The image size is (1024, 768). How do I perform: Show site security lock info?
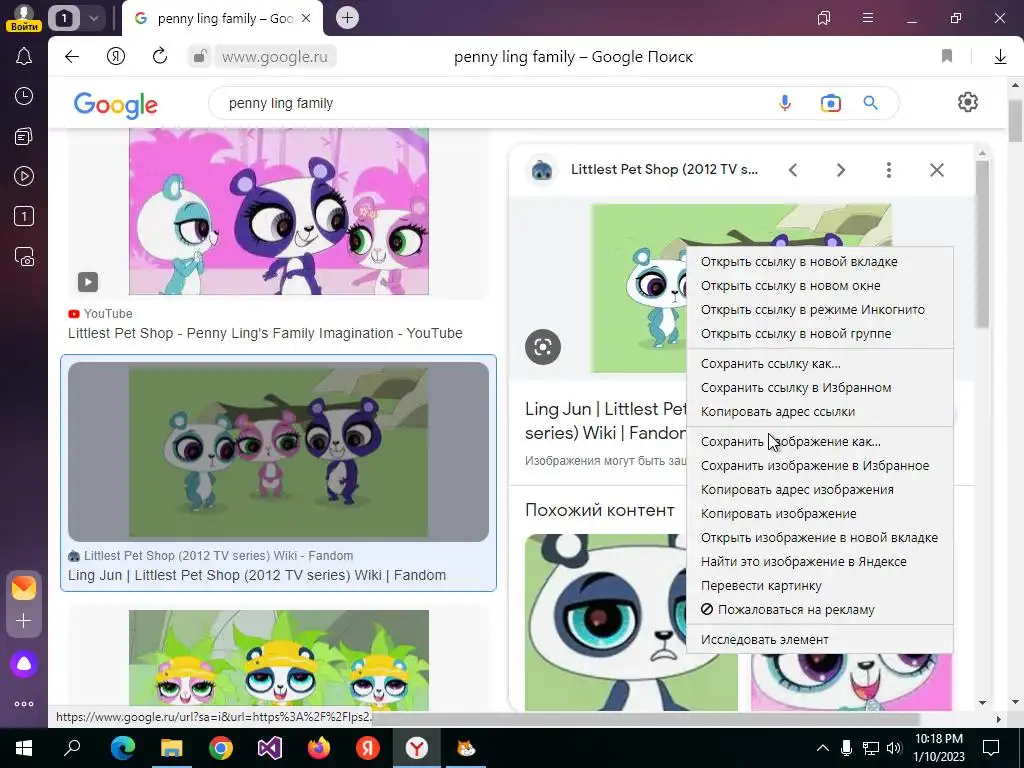199,57
